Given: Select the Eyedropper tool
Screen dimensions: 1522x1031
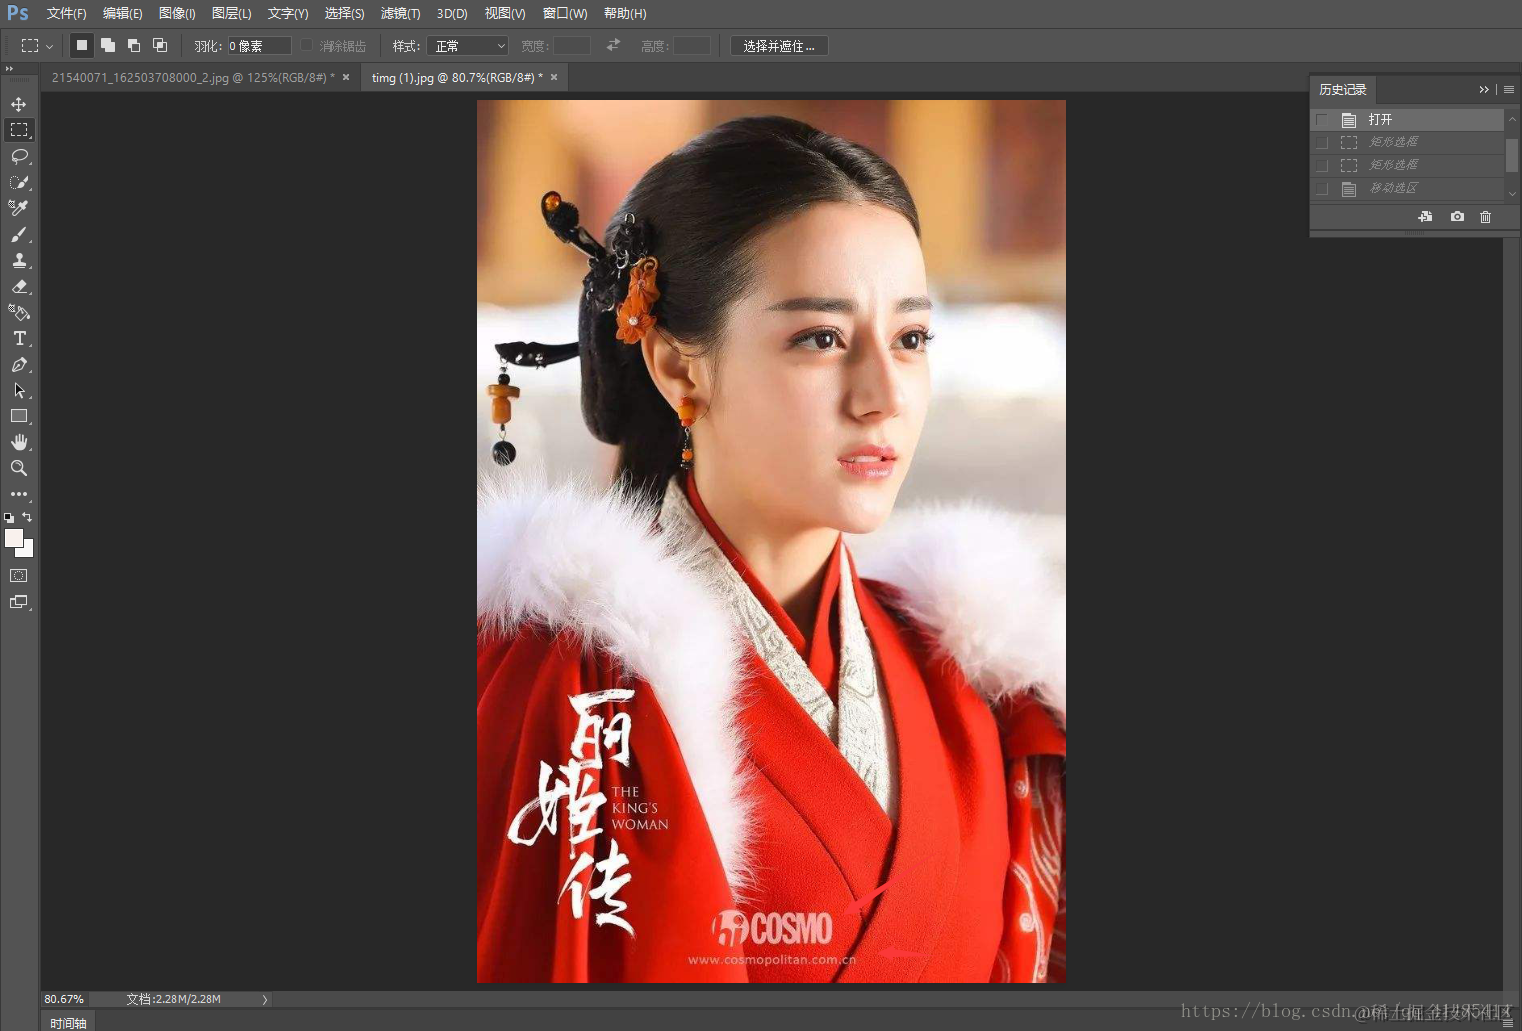Looking at the screenshot, I should [x=19, y=208].
